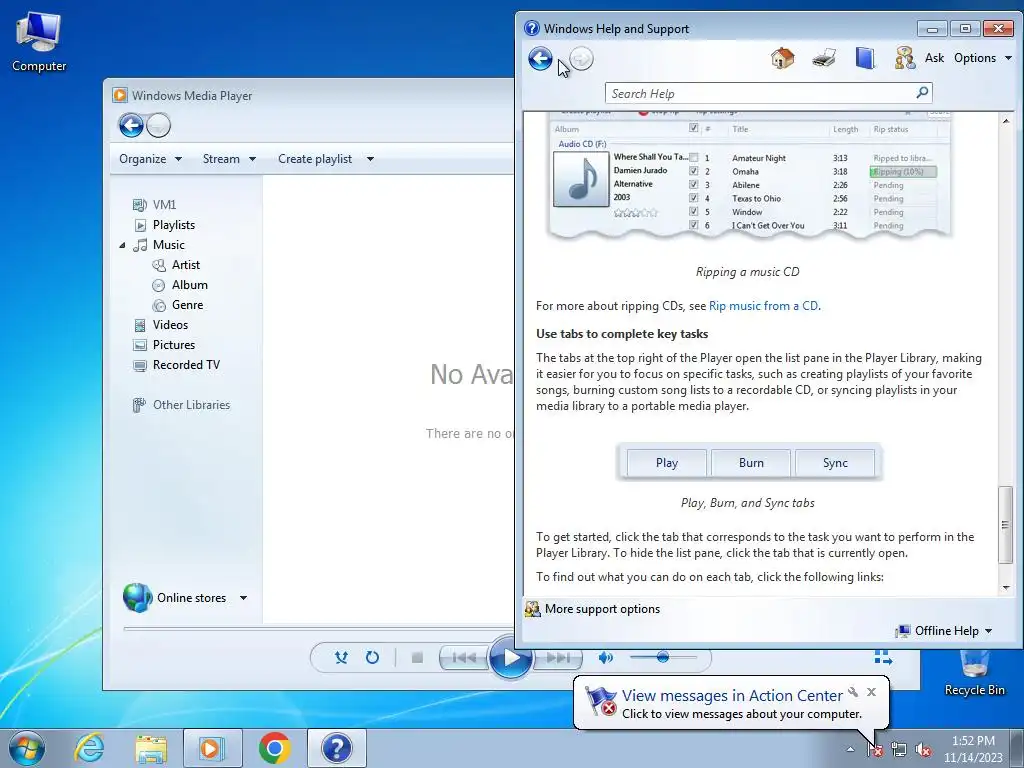Click the Help and Support taskbar button
The height and width of the screenshot is (768, 1024).
pyautogui.click(x=336, y=748)
